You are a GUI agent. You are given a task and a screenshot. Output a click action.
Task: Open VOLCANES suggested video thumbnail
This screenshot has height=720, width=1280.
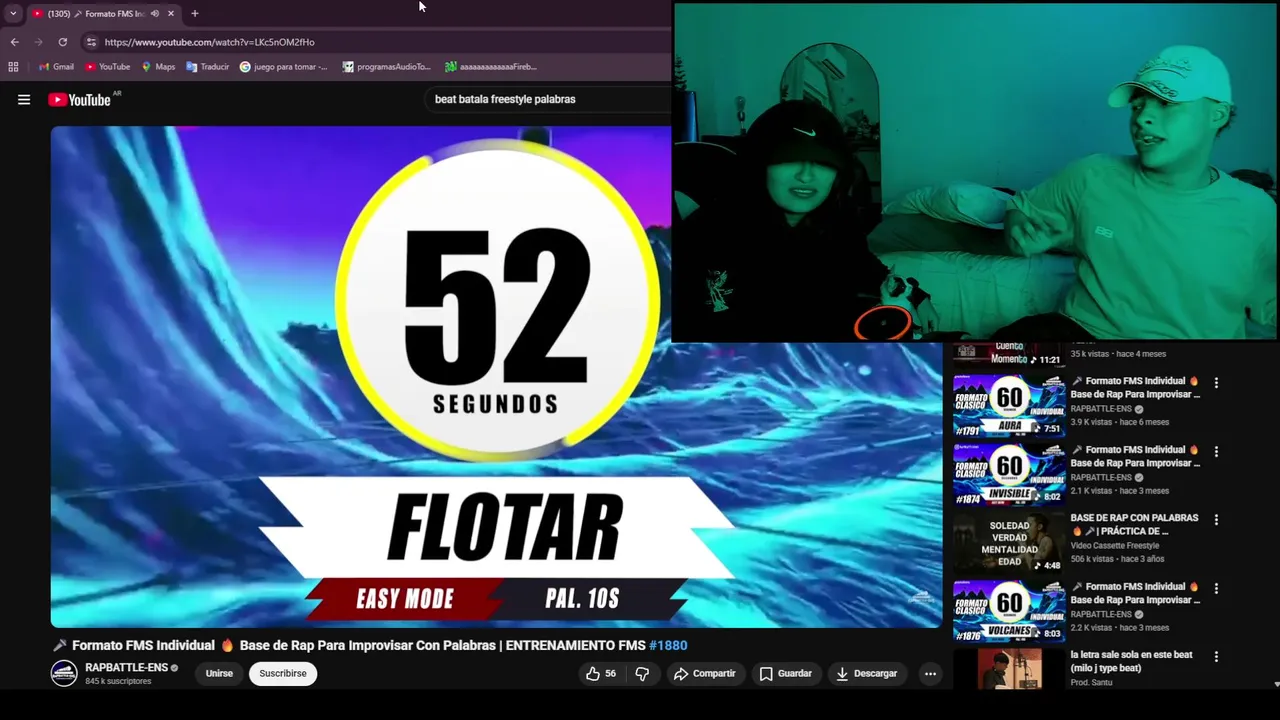point(1009,611)
